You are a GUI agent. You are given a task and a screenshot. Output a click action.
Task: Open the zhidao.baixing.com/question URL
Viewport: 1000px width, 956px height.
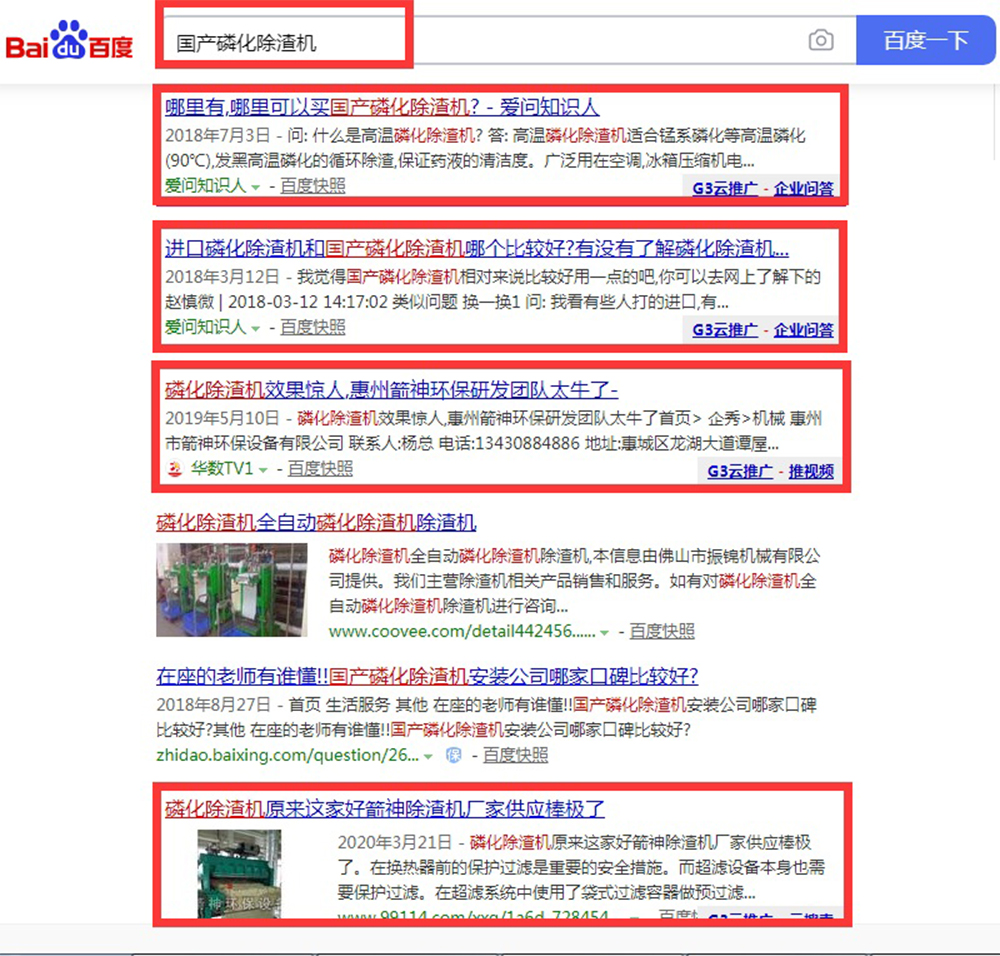point(288,755)
